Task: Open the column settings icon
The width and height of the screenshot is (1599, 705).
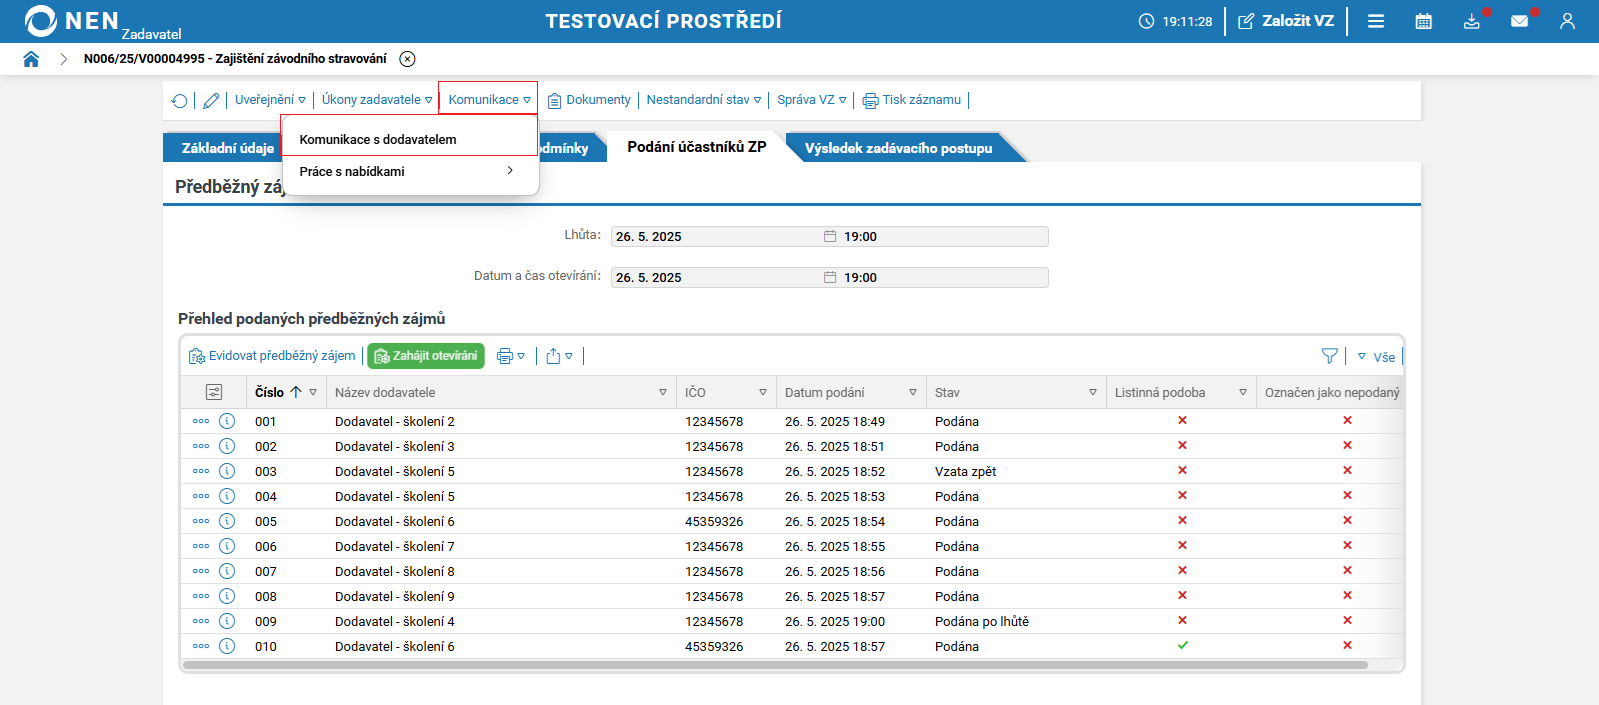Action: coord(214,392)
